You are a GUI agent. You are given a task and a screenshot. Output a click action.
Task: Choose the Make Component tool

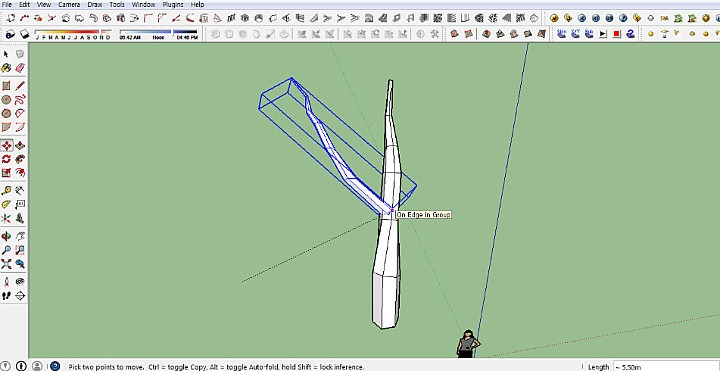(x=20, y=54)
